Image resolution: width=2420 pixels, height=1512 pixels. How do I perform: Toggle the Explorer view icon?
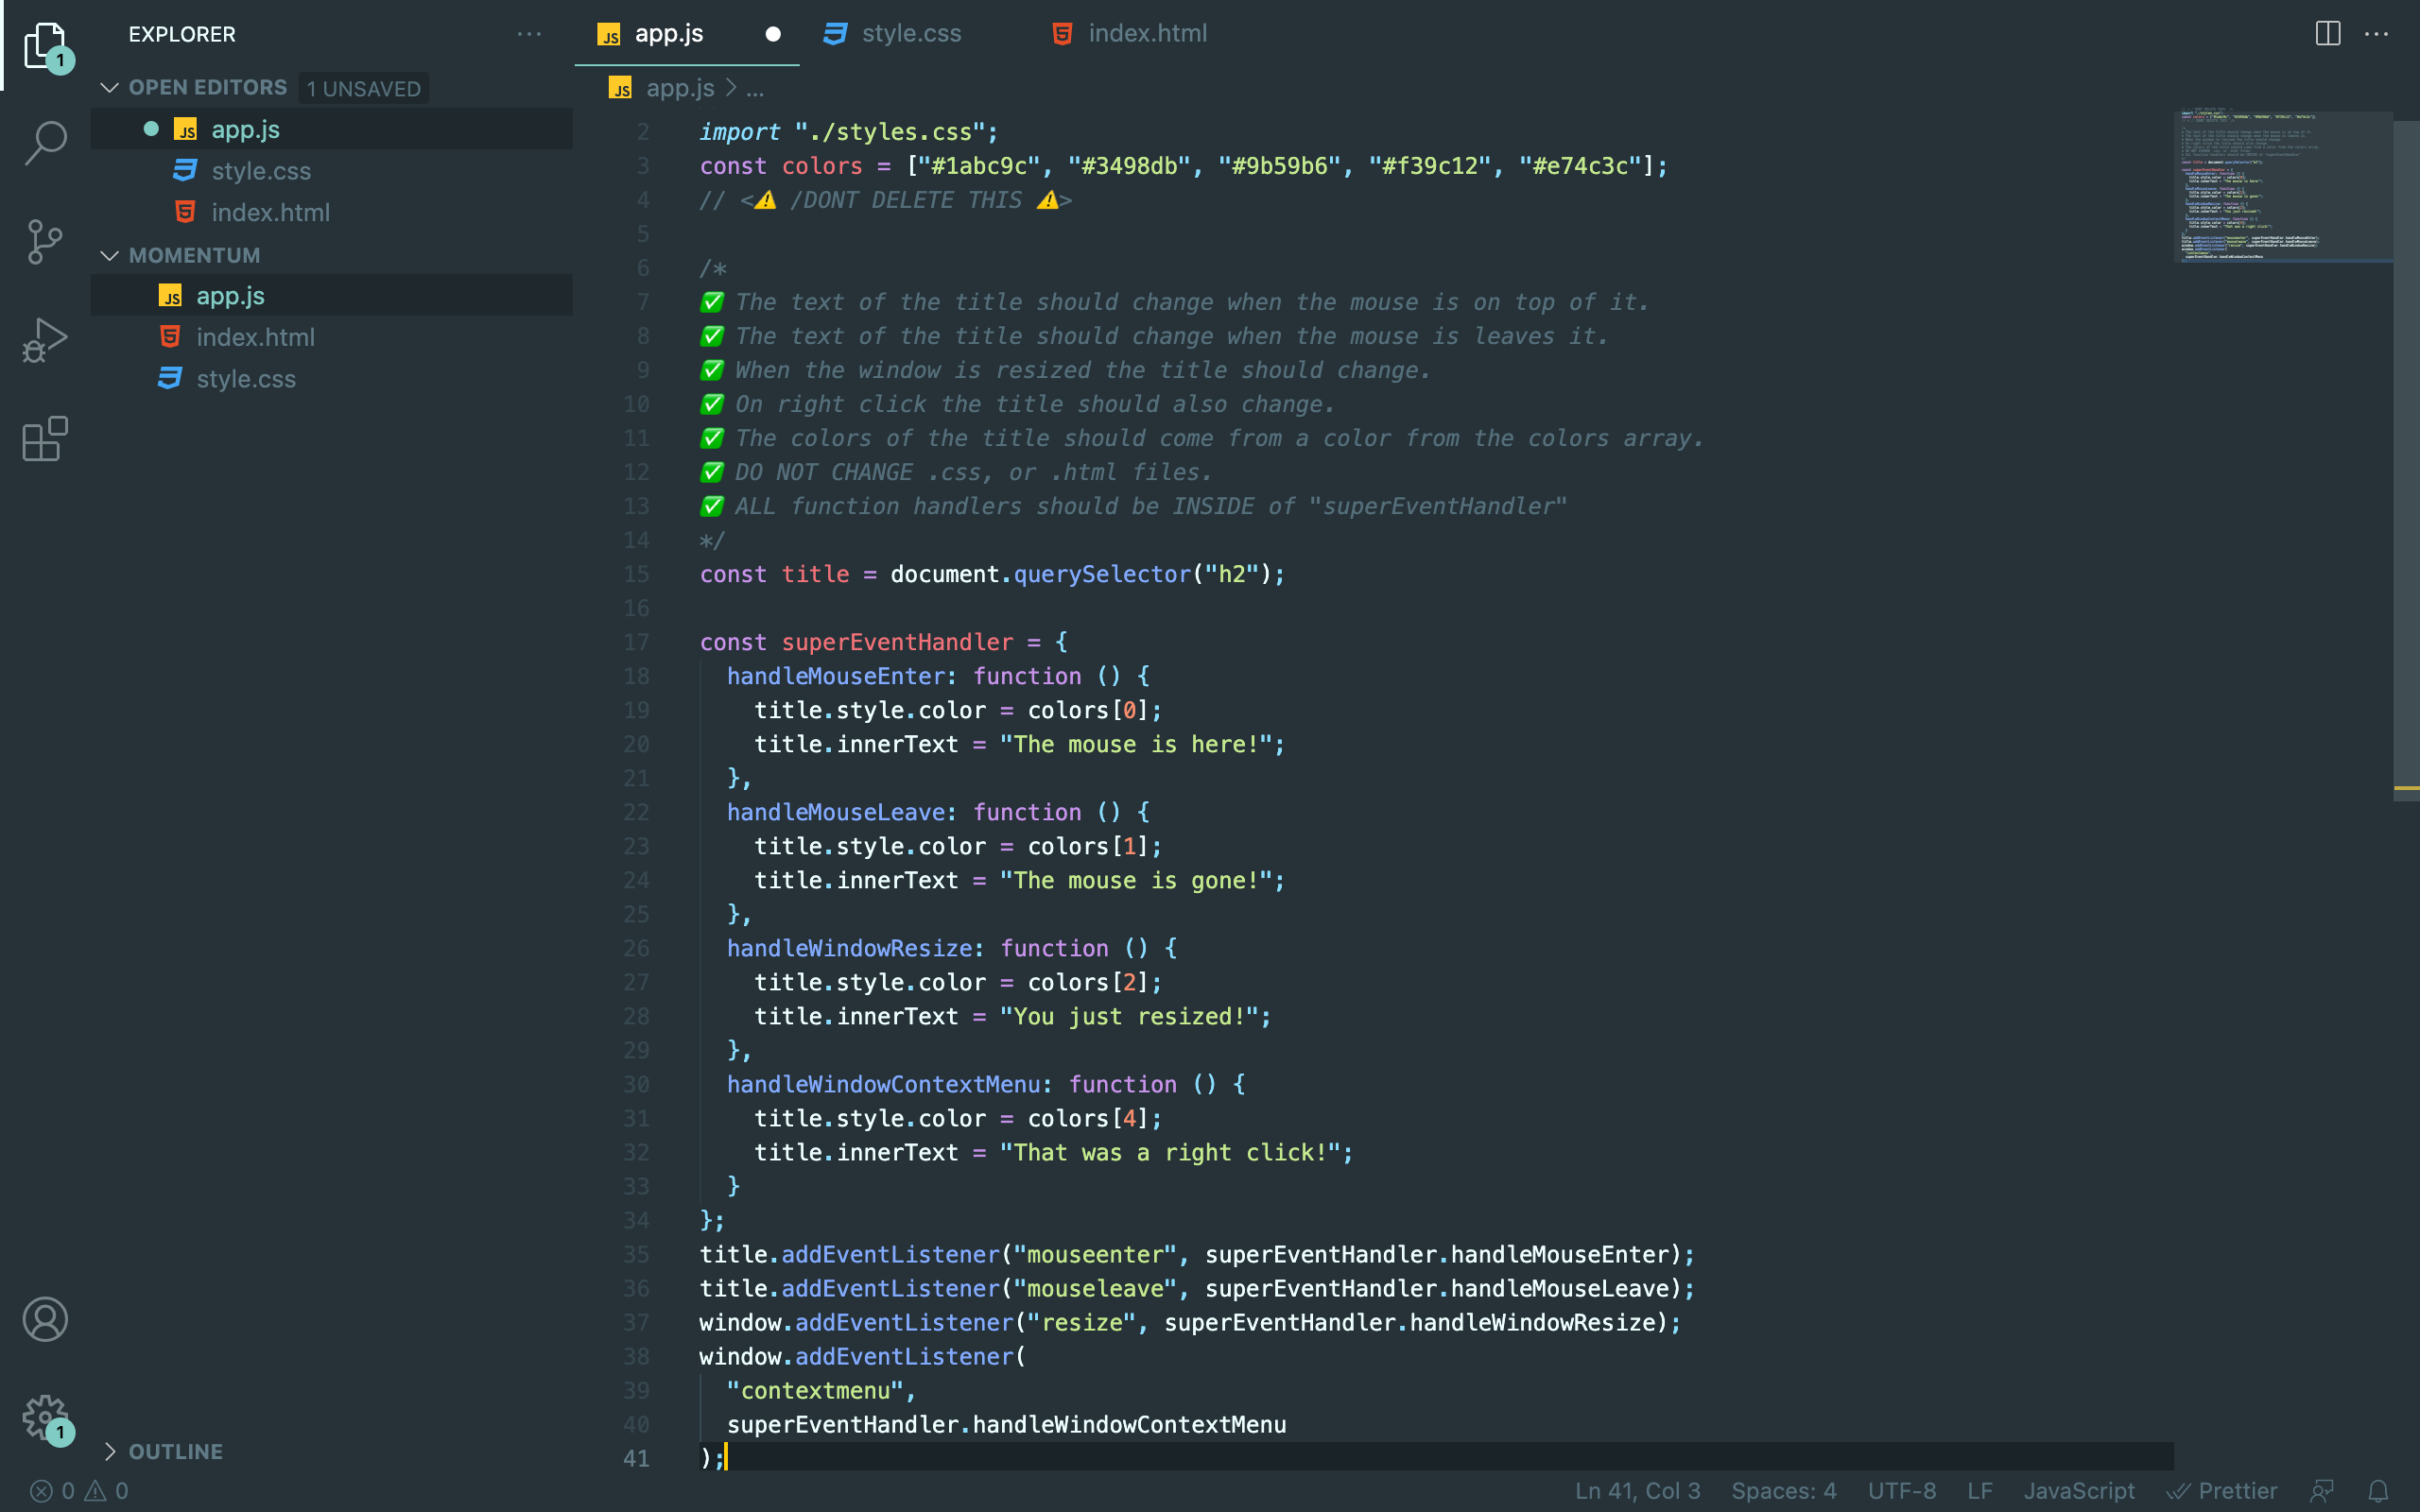coord(45,44)
